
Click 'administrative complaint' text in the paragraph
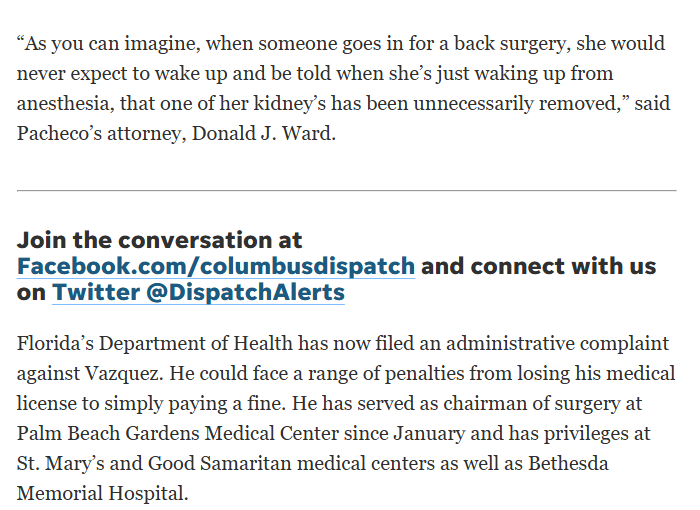point(558,343)
